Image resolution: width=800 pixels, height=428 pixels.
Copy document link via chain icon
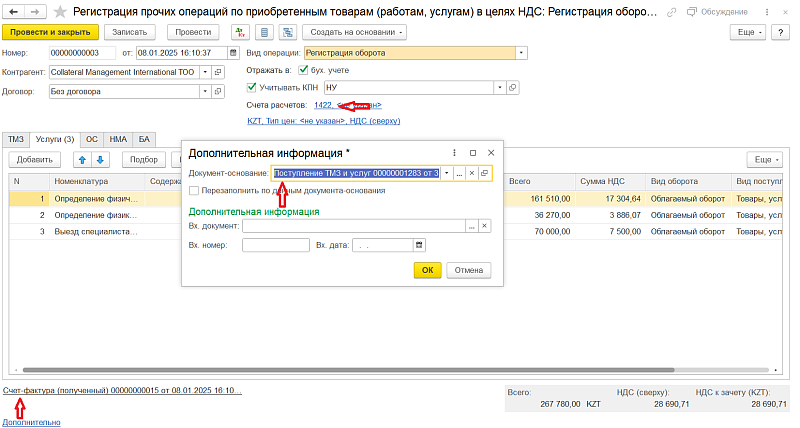tap(671, 12)
